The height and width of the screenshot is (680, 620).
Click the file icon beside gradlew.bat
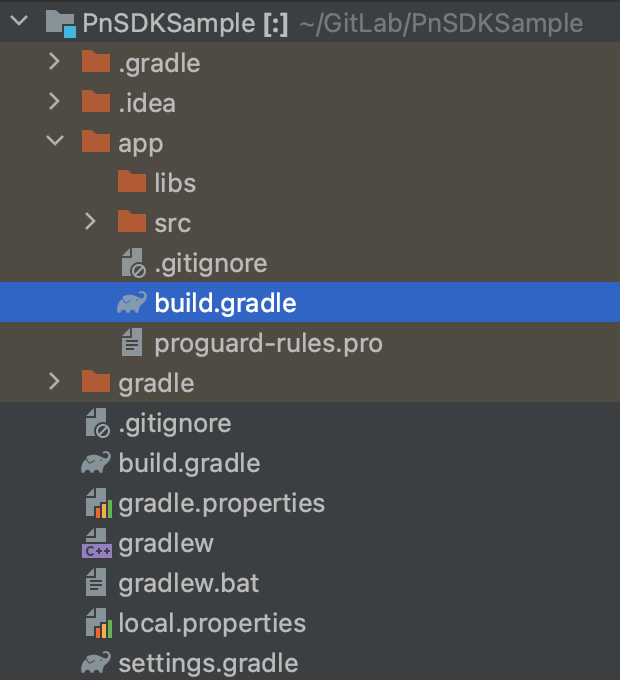(x=95, y=583)
